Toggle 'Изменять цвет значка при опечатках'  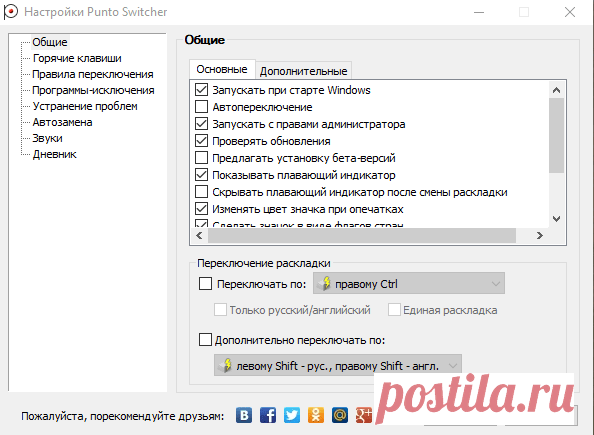(x=201, y=209)
